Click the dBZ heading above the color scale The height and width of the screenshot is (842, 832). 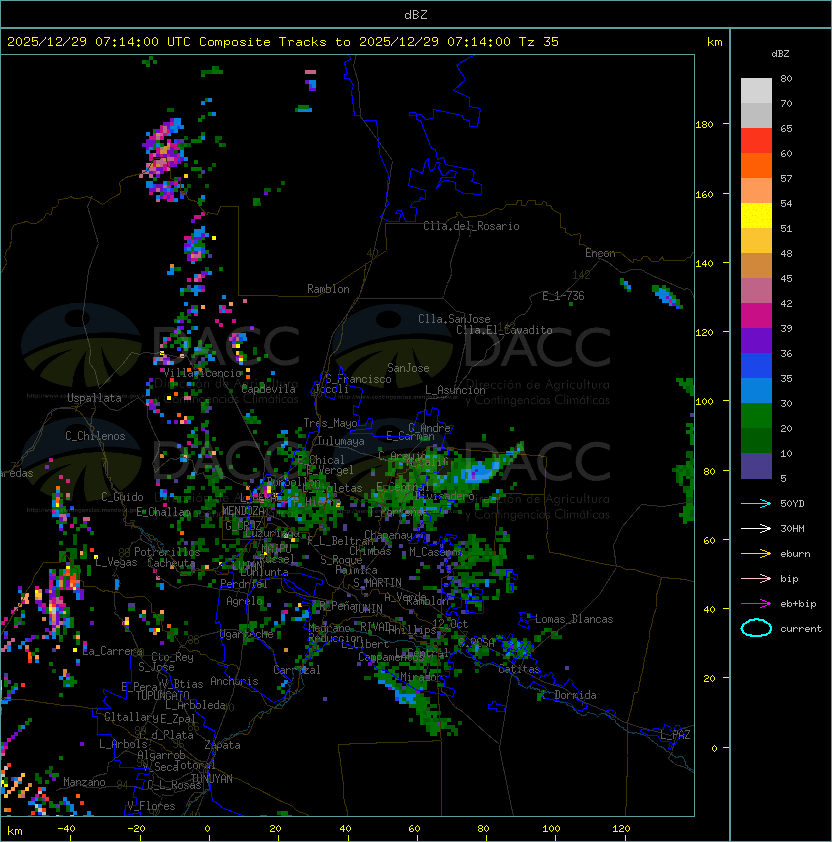tap(780, 54)
